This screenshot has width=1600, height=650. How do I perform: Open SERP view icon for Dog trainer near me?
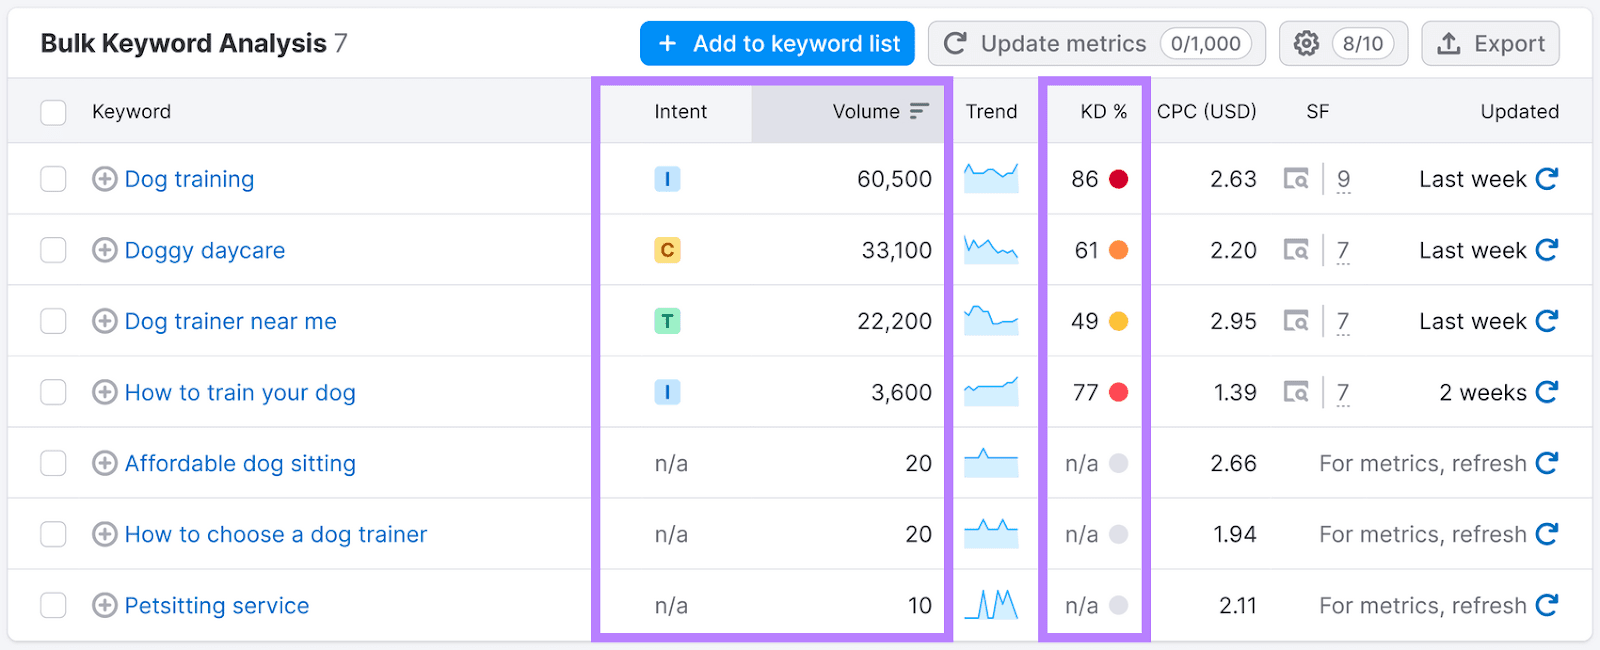(1296, 321)
